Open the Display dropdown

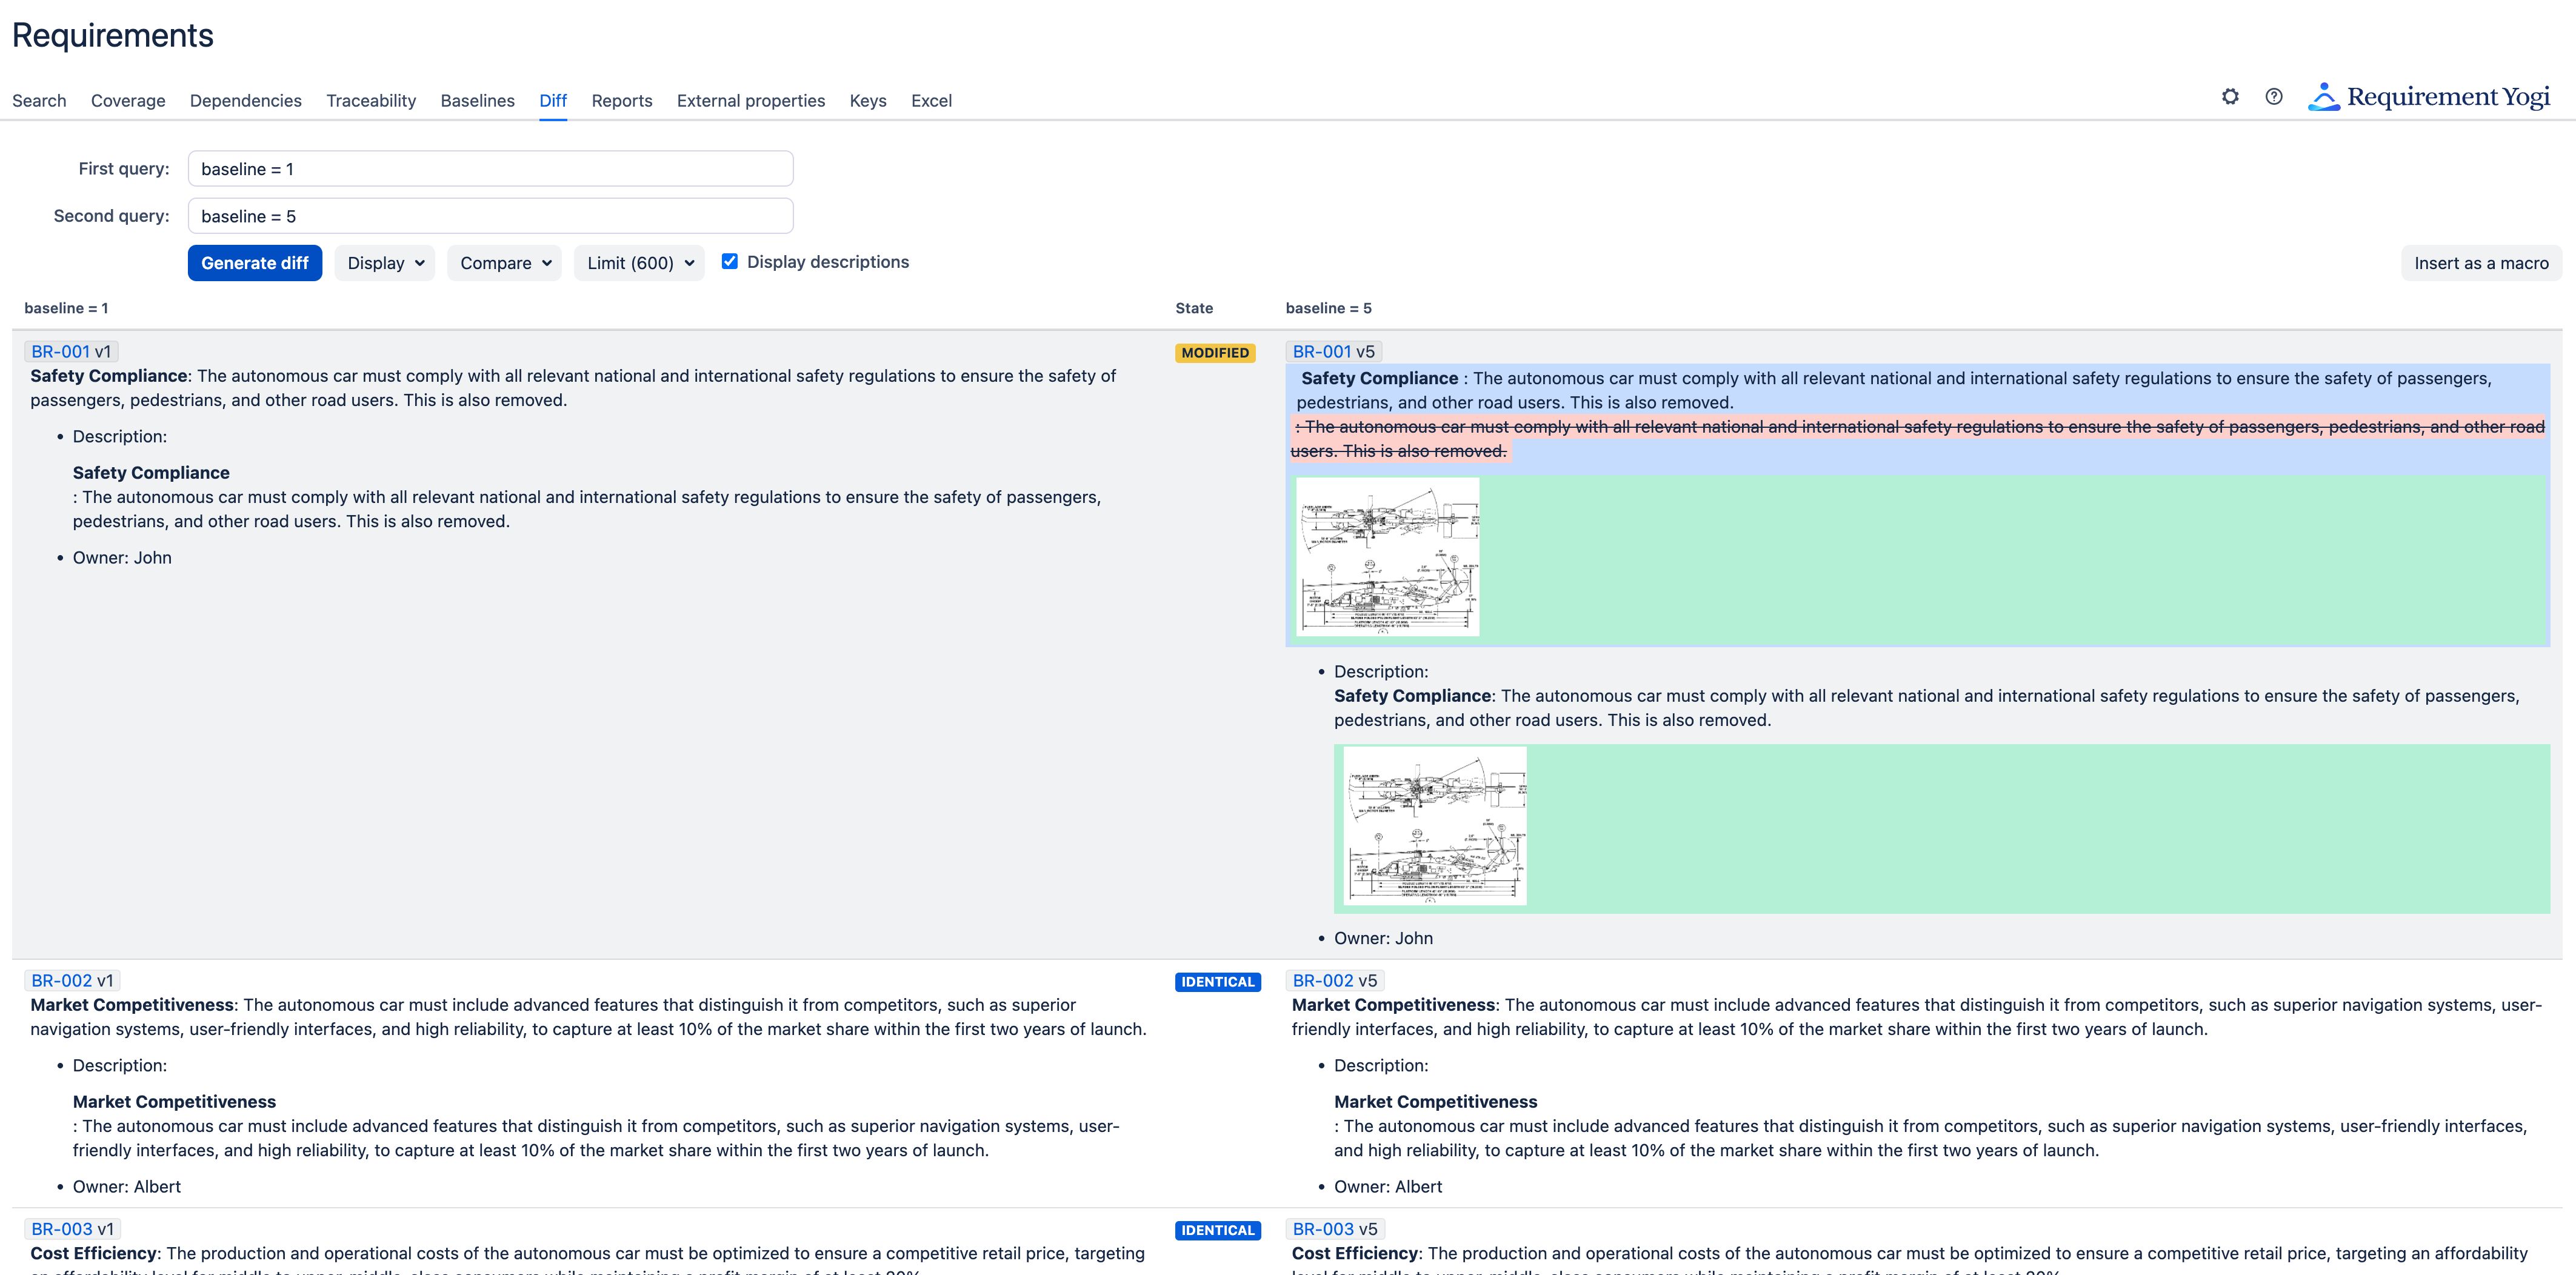(x=384, y=262)
